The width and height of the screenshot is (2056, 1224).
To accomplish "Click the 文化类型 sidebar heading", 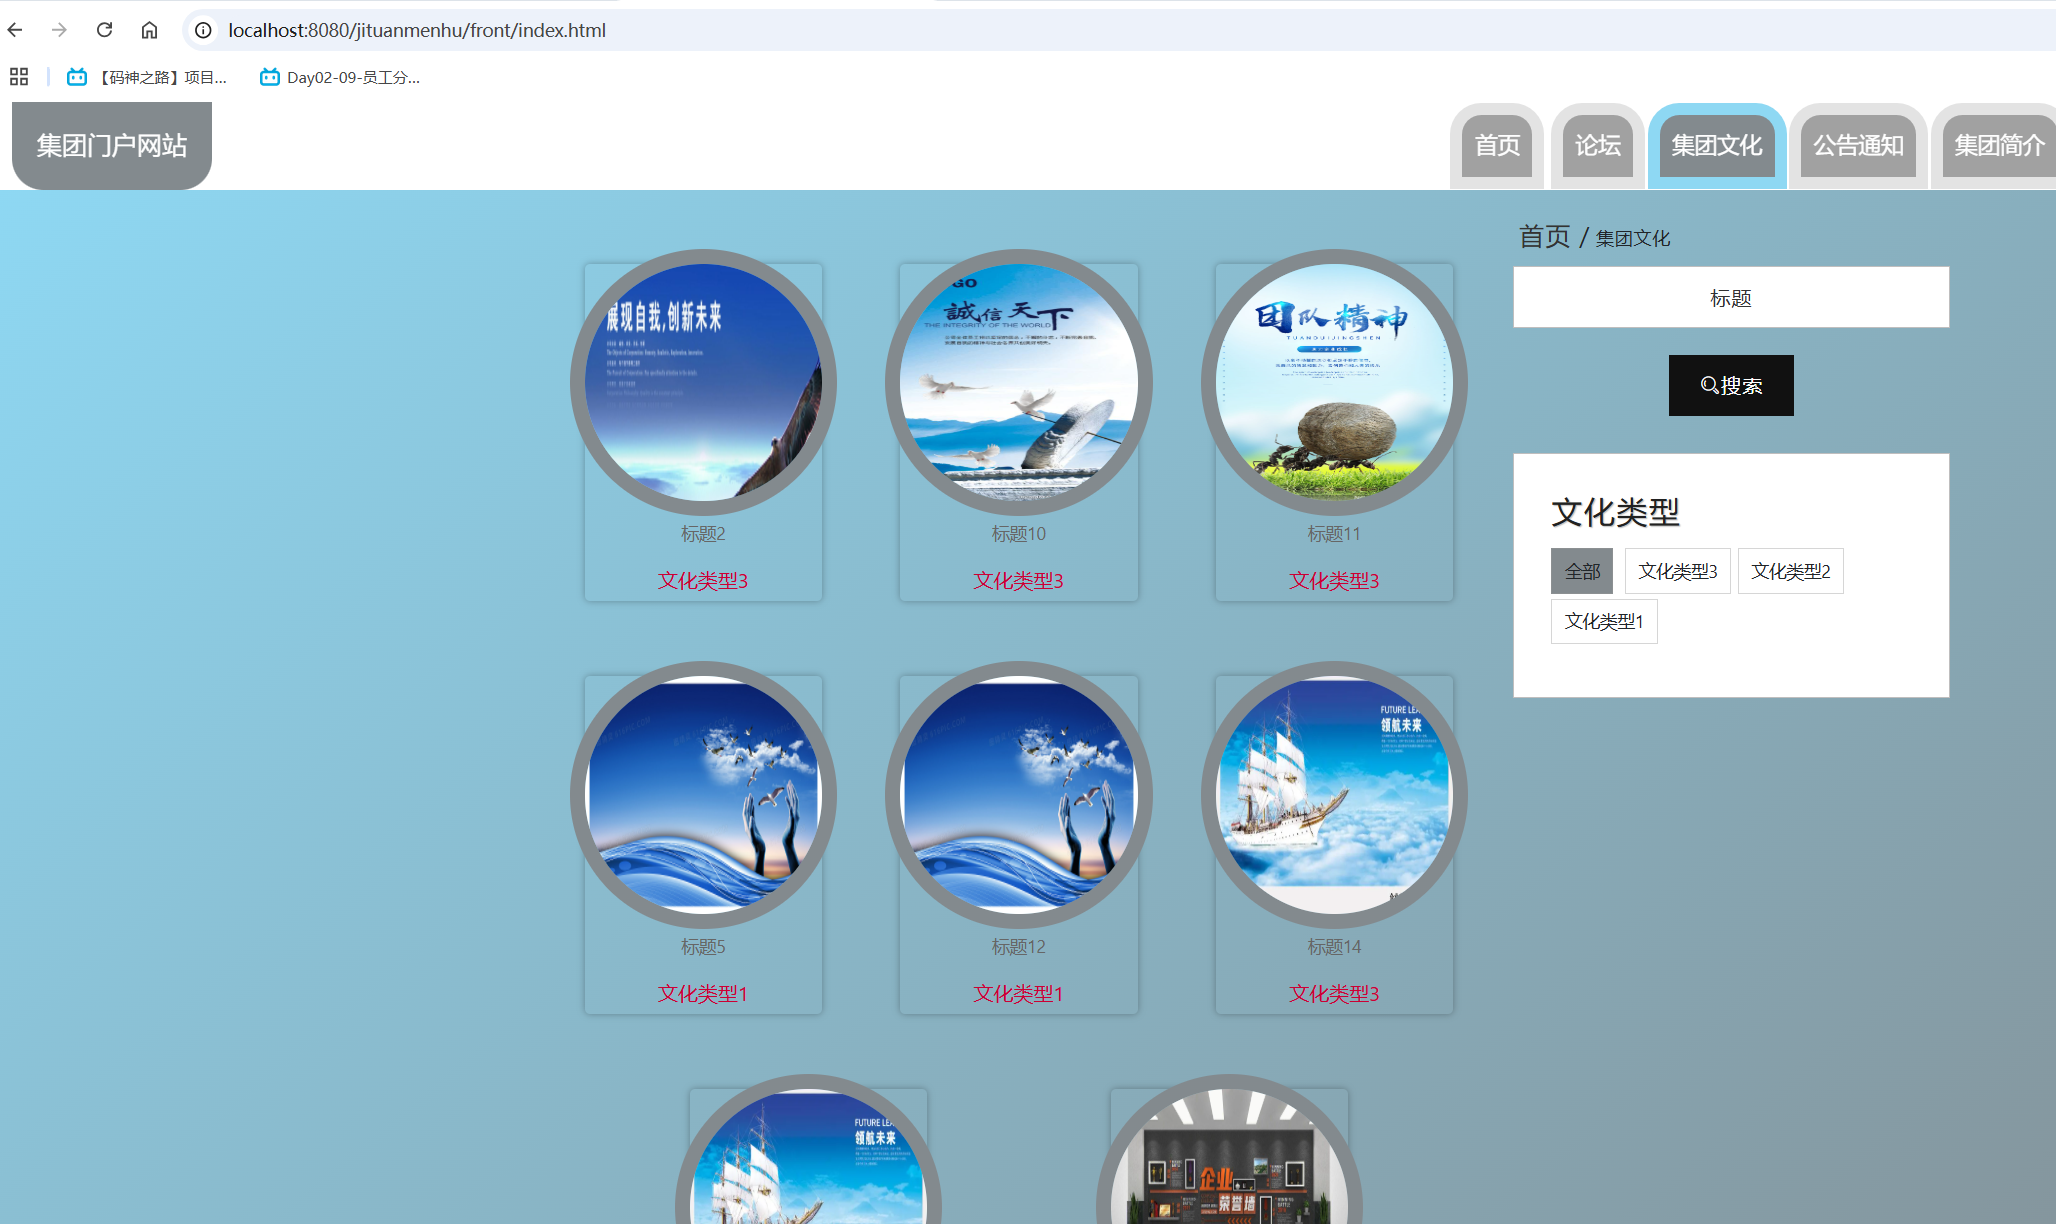I will [x=1615, y=512].
